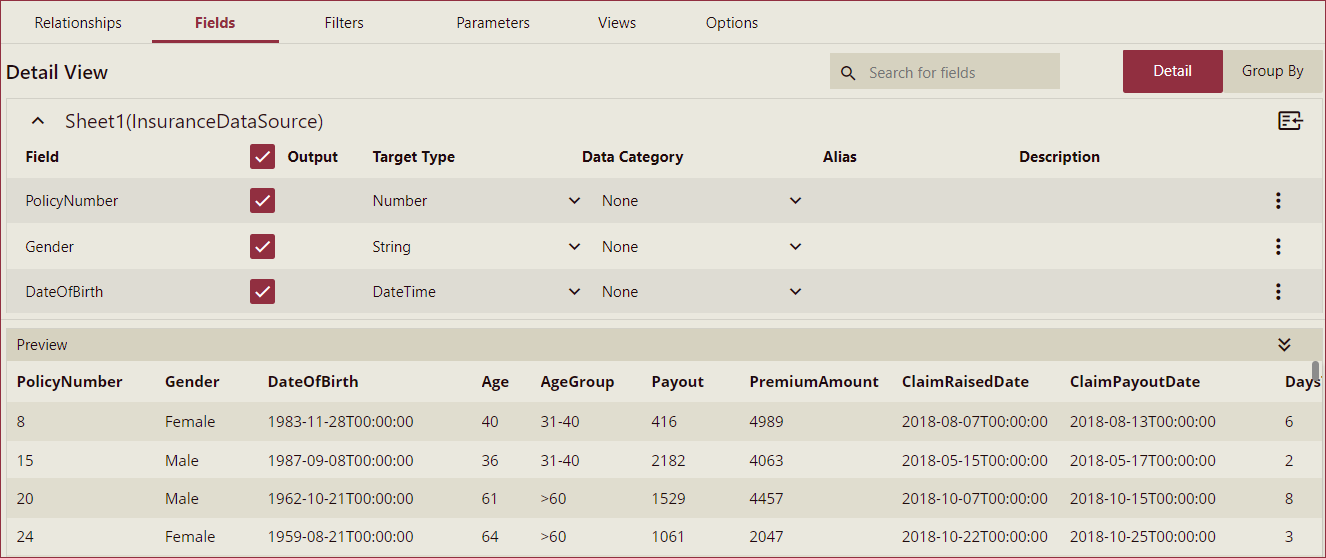
Task: Click the Description cell for the Gender row
Action: 1135,247
